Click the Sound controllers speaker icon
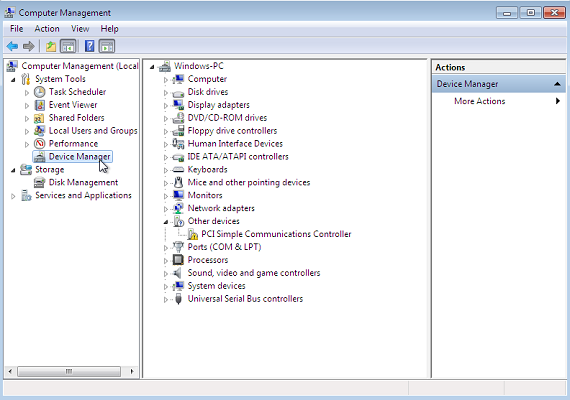The height and width of the screenshot is (400, 570). (177, 273)
